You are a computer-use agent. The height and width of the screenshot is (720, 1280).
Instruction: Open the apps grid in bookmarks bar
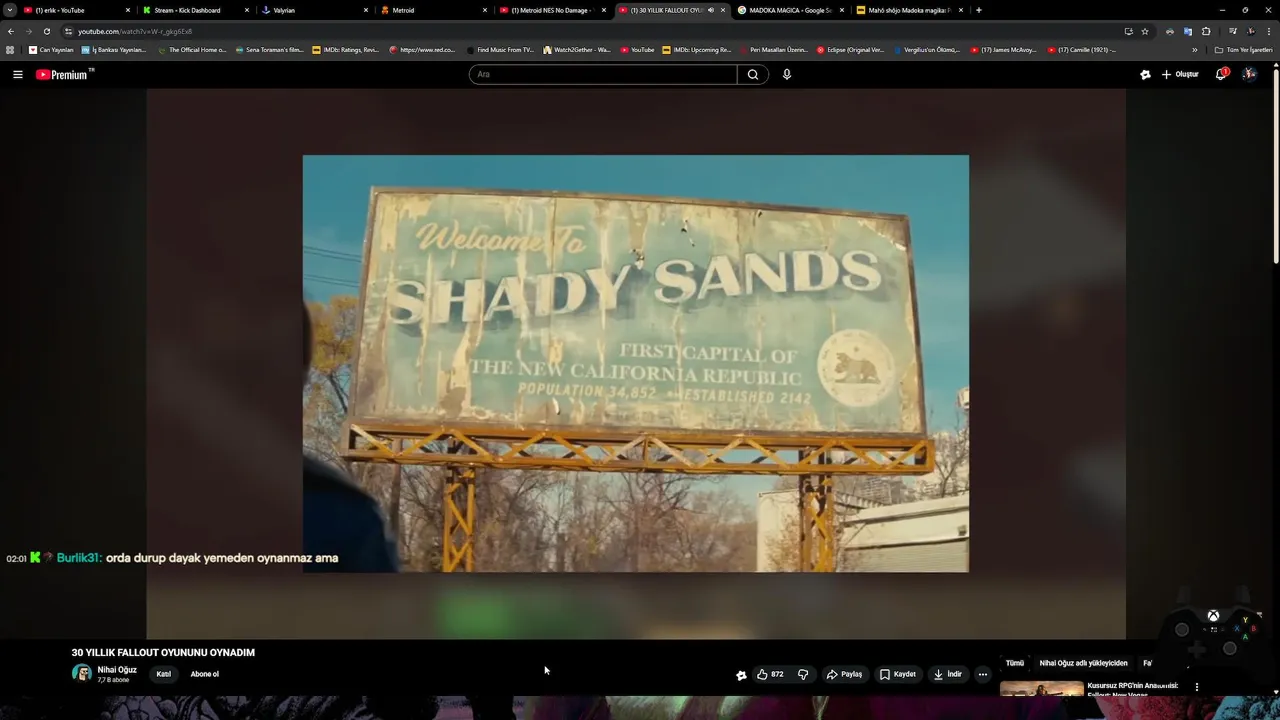(x=10, y=50)
